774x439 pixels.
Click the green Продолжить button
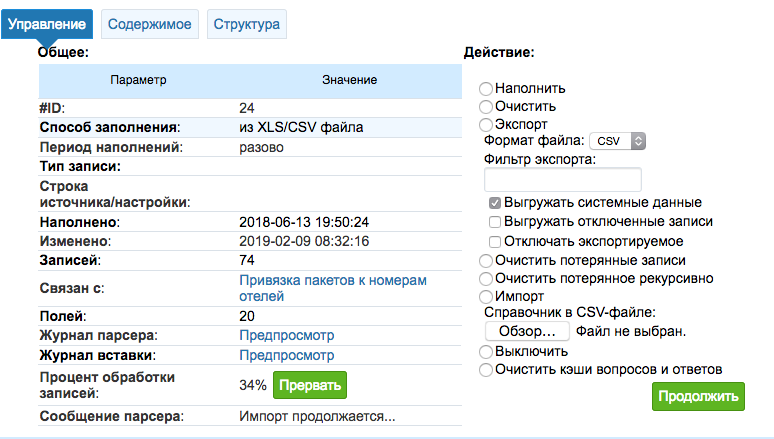[x=698, y=397]
